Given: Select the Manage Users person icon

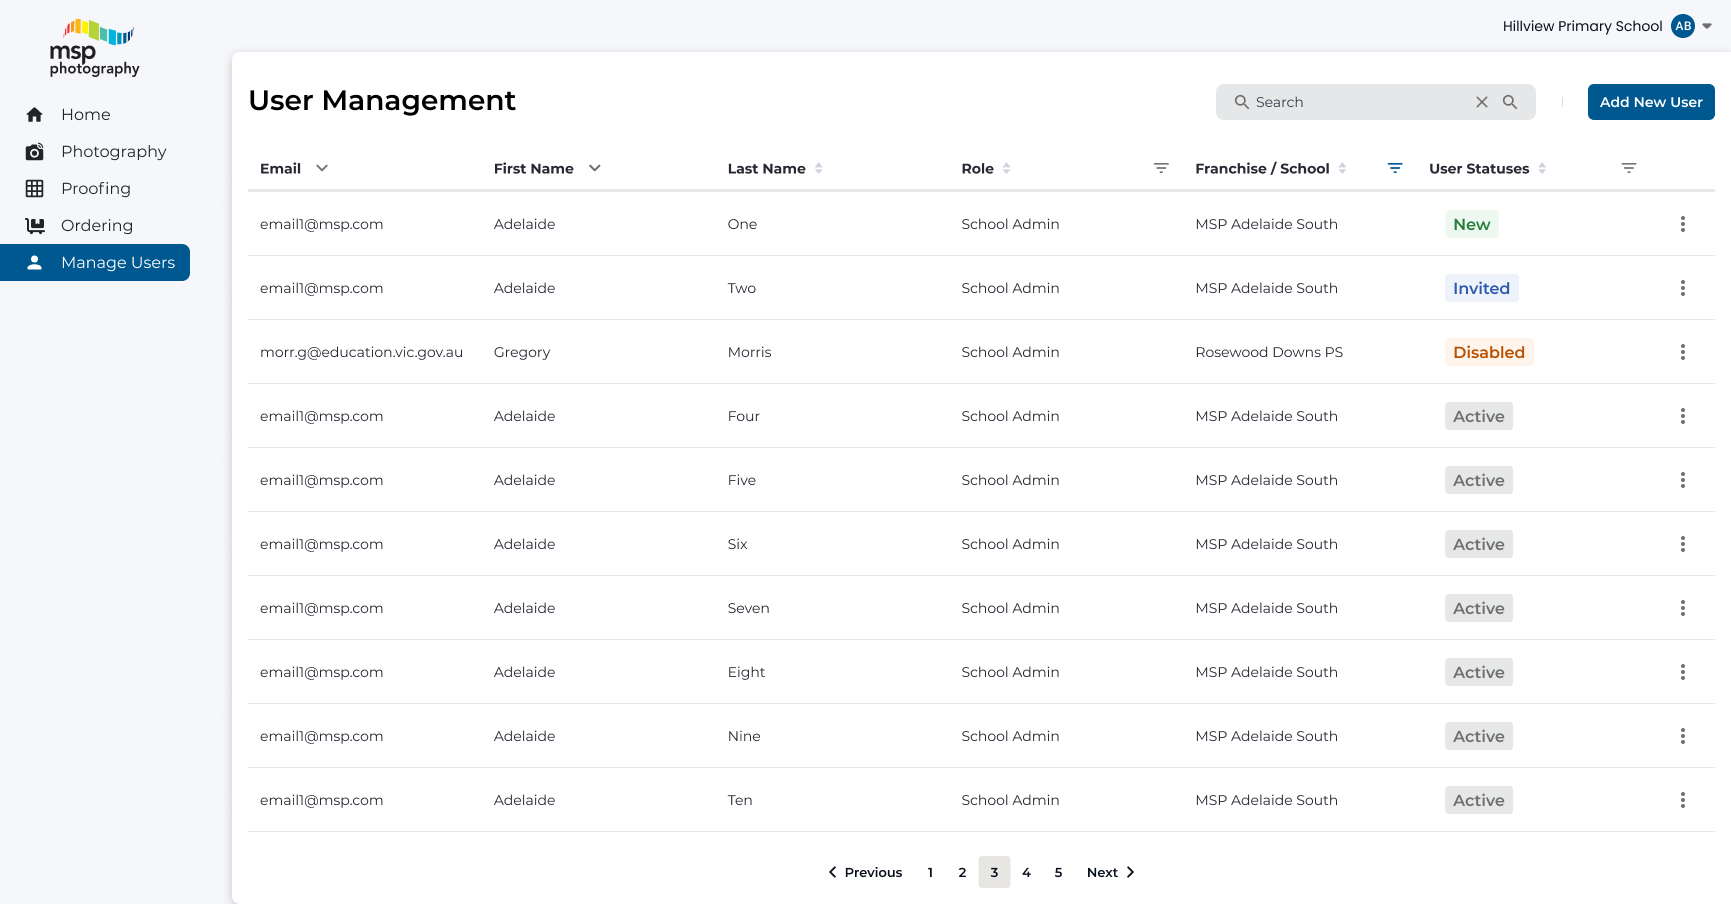Looking at the screenshot, I should (36, 262).
